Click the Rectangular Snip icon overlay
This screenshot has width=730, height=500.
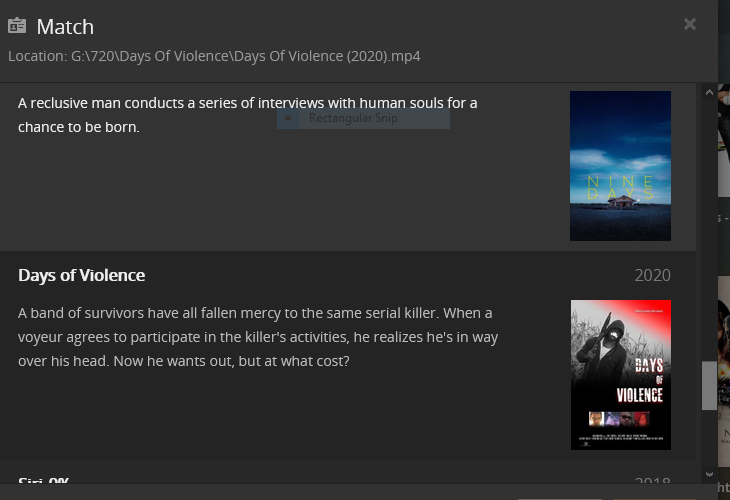pyautogui.click(x=289, y=118)
